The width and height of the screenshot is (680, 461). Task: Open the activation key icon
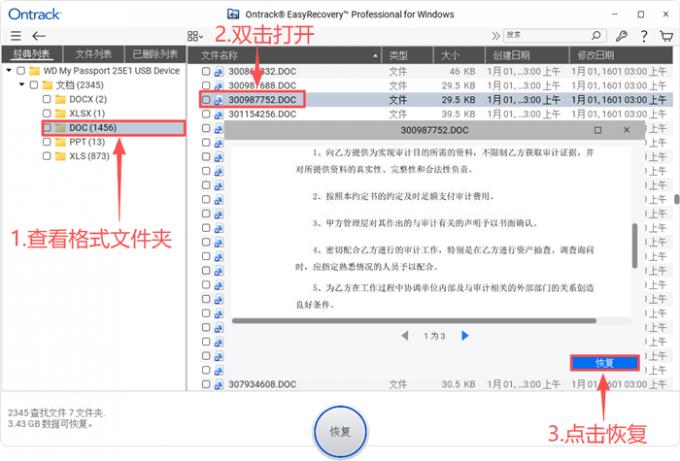click(x=621, y=36)
